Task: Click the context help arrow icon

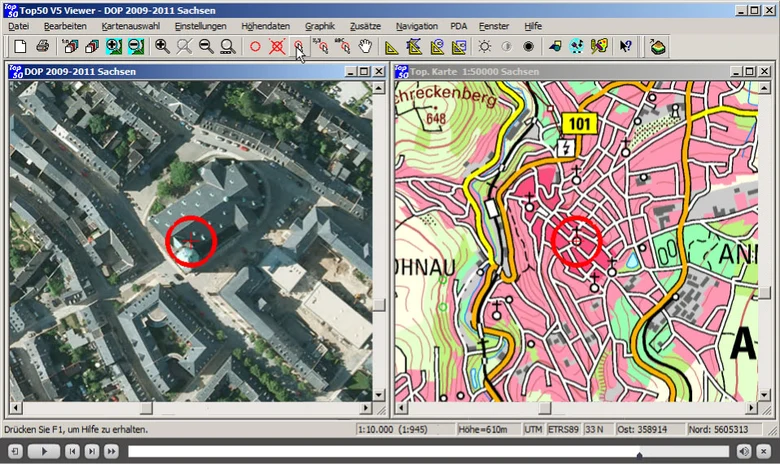Action: [625, 47]
